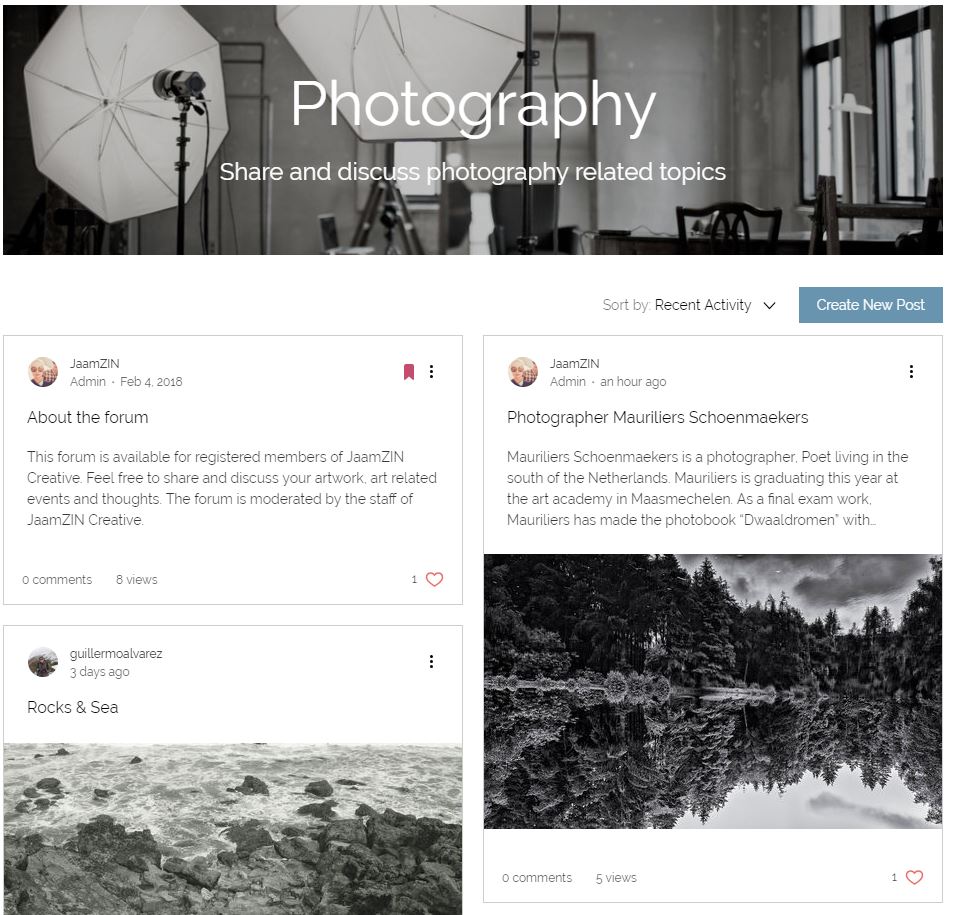This screenshot has height=915, width=958.
Task: Like the About the forum post
Action: (434, 579)
